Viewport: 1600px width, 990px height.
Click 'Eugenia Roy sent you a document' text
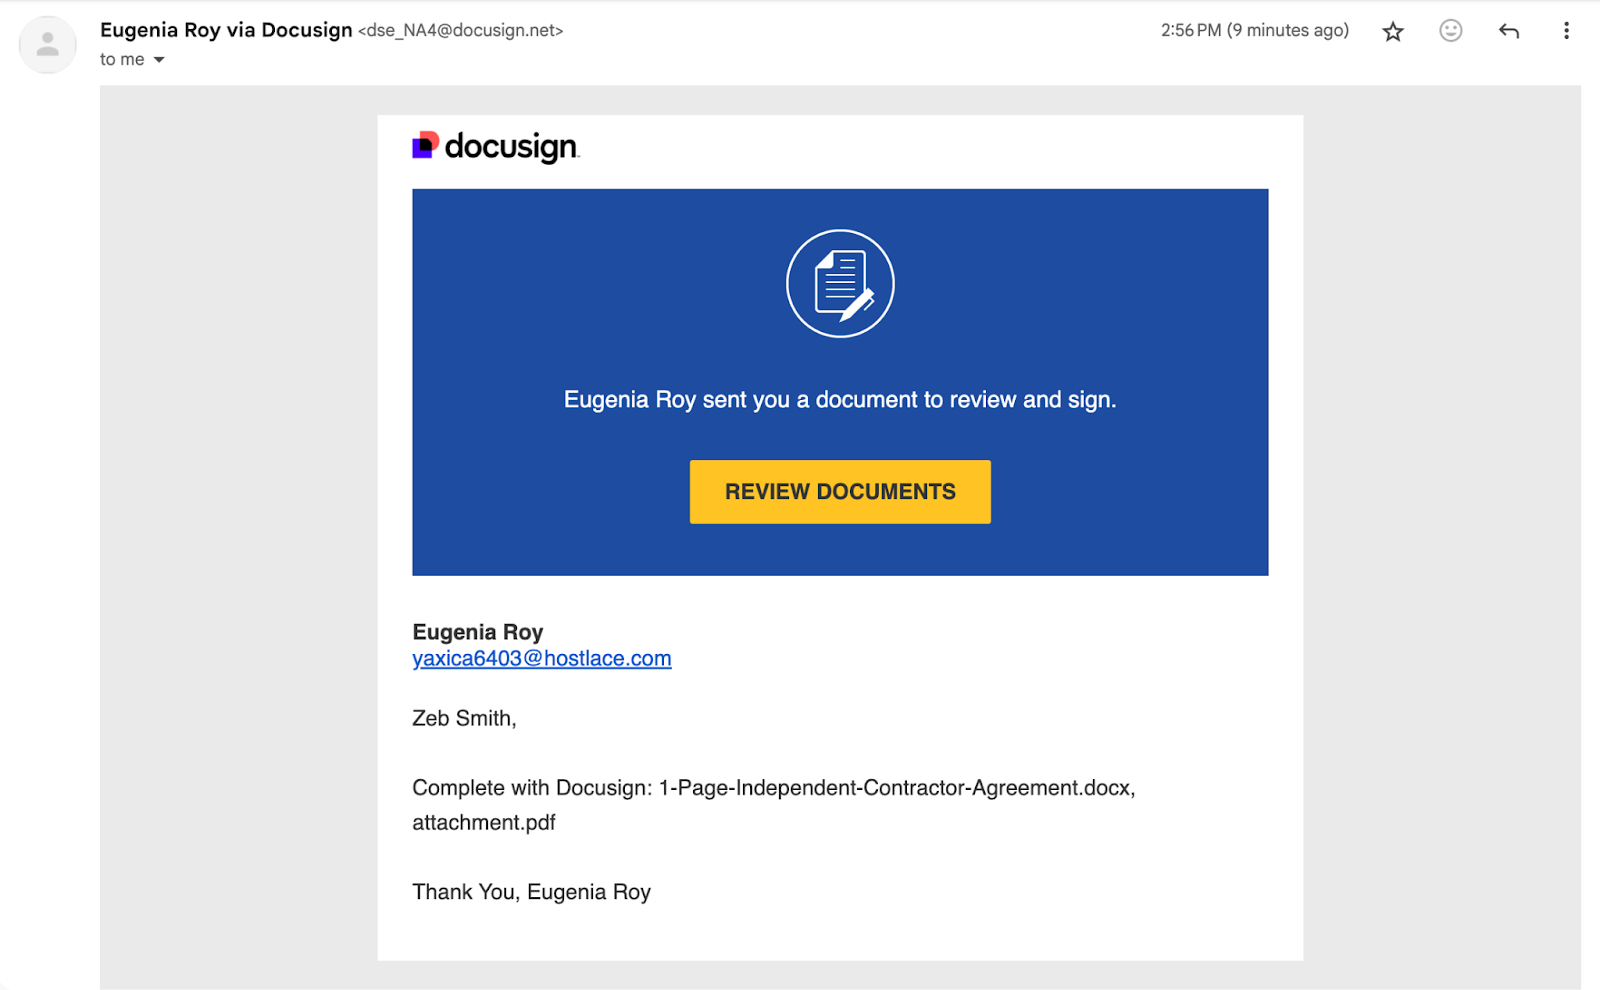click(840, 400)
